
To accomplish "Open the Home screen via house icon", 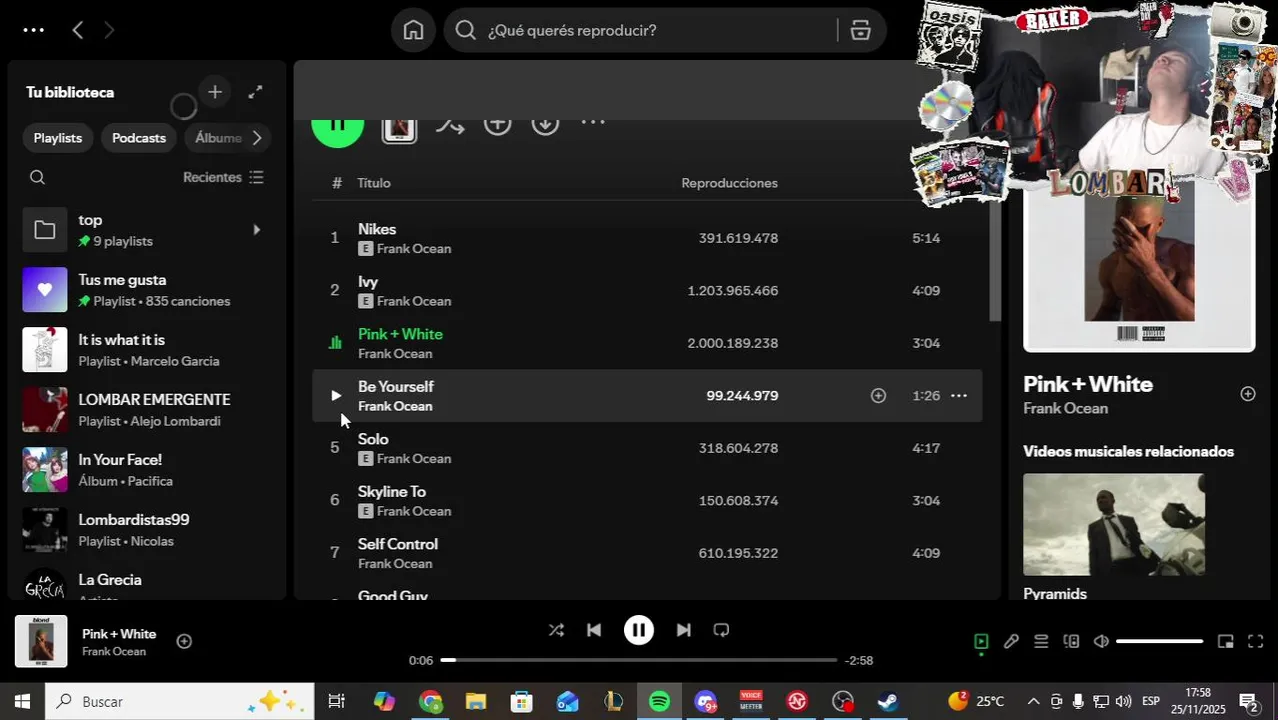I will (413, 30).
